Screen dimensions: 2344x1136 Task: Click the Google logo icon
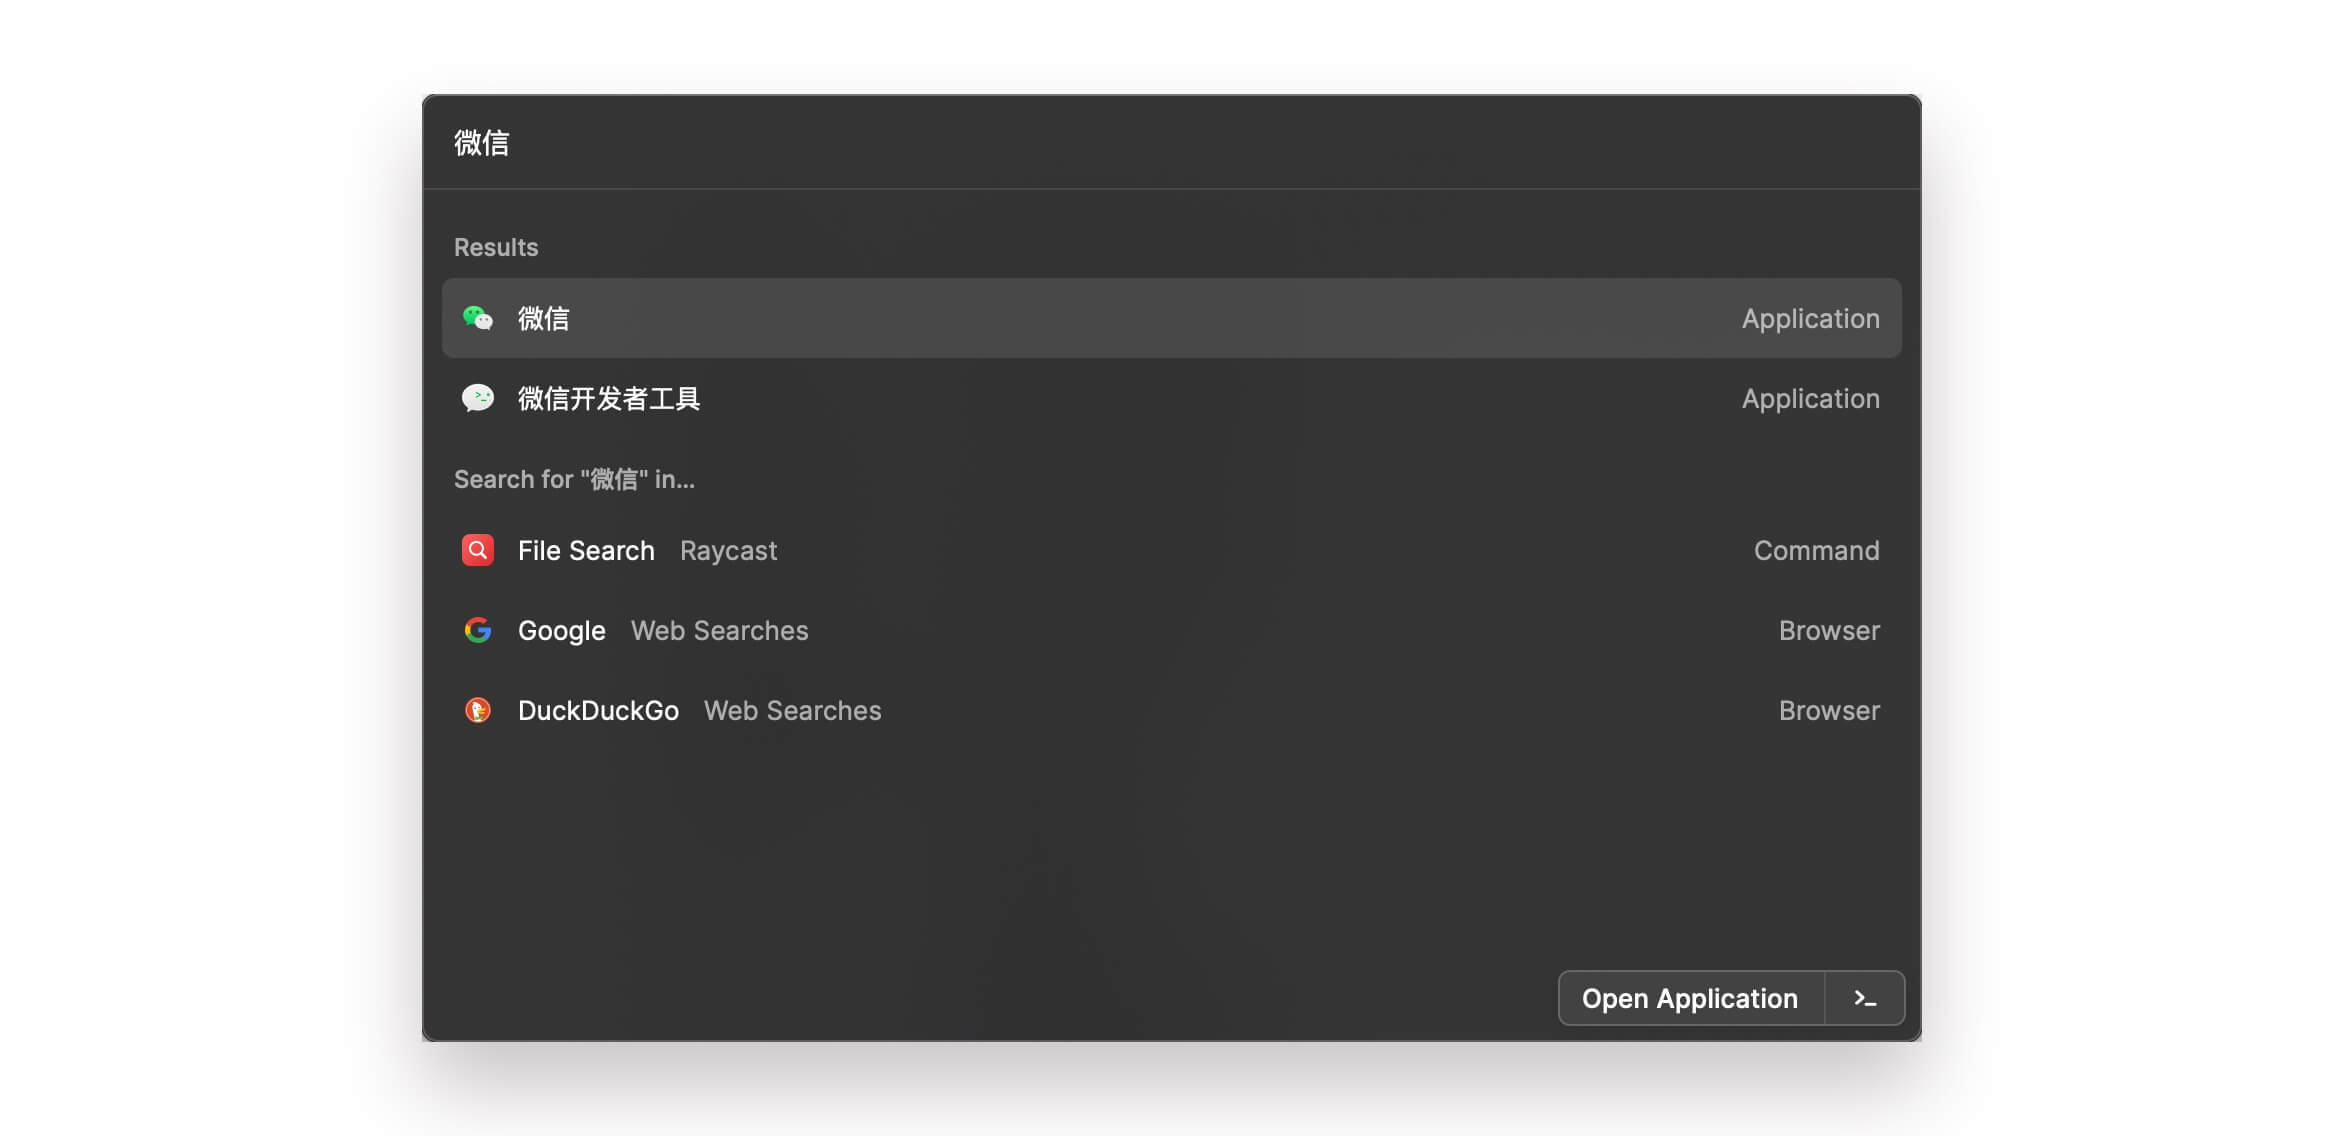pyautogui.click(x=478, y=630)
